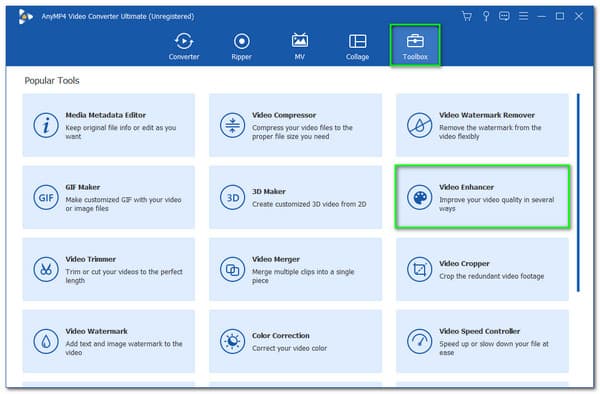Click the Media Metadata Editor info icon
600x394 pixels.
pyautogui.click(x=46, y=125)
